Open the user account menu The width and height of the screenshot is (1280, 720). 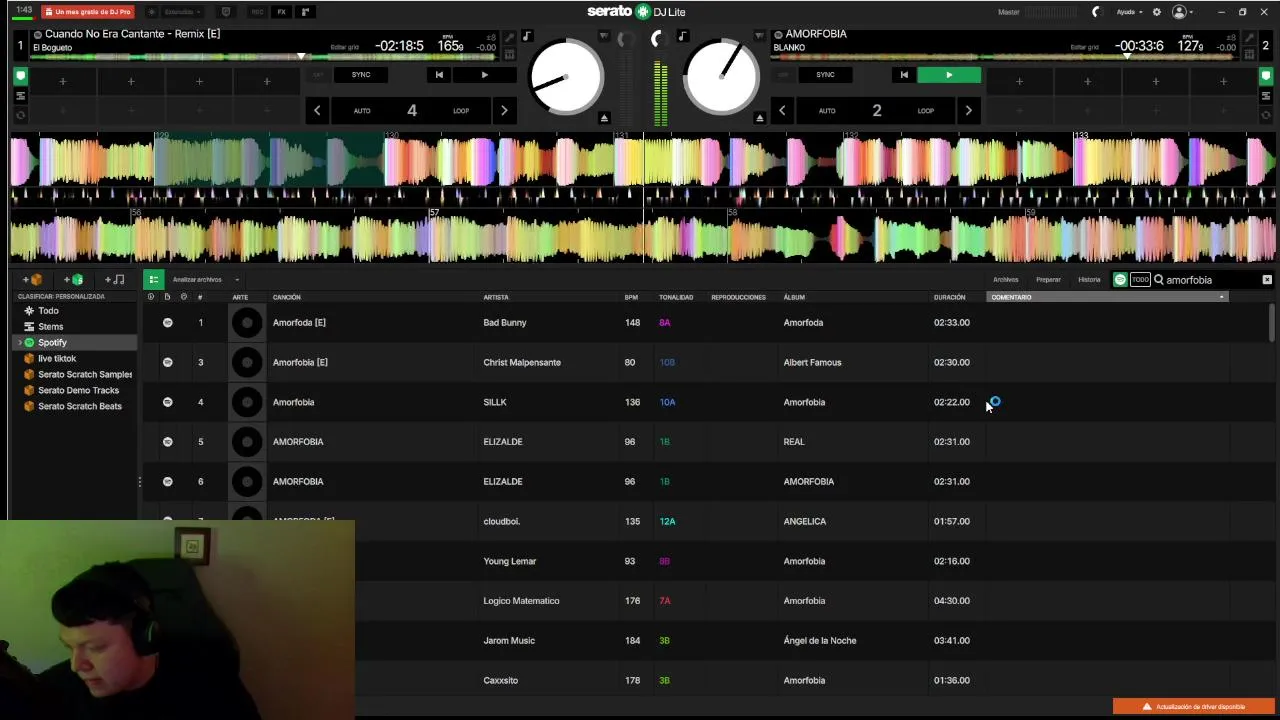1182,12
